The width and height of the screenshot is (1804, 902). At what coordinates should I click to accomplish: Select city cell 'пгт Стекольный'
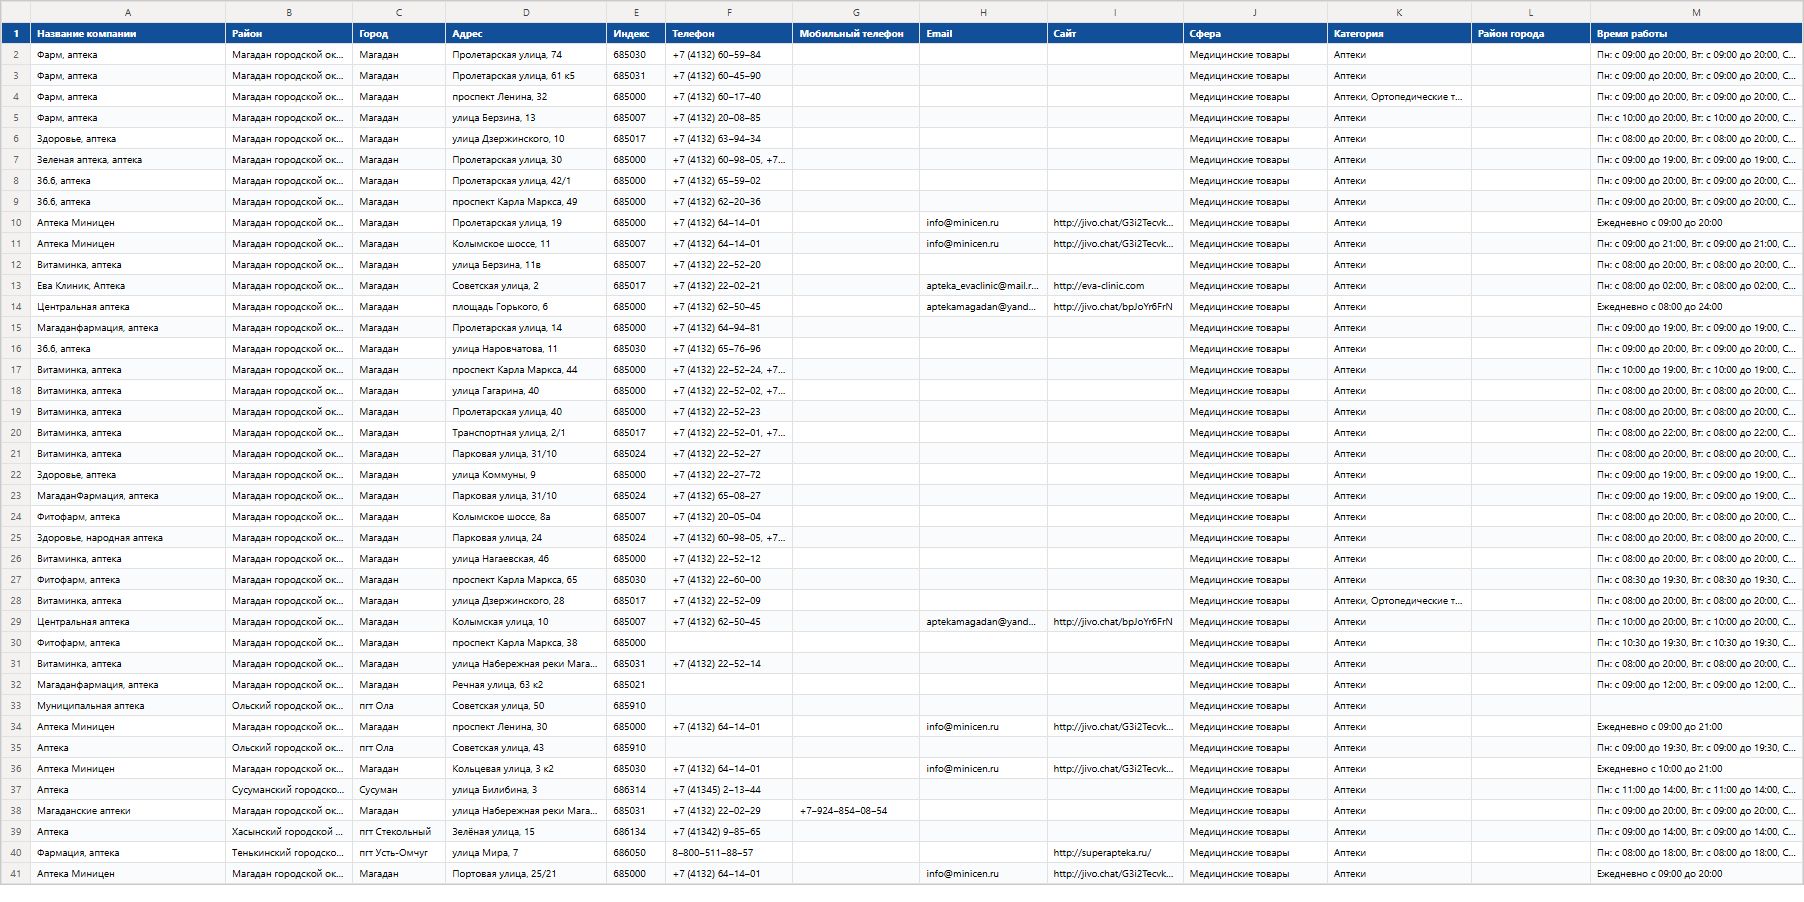click(399, 832)
